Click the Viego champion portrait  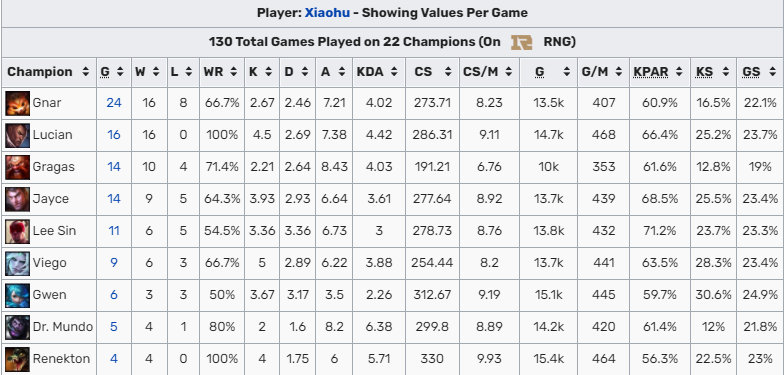[x=18, y=263]
